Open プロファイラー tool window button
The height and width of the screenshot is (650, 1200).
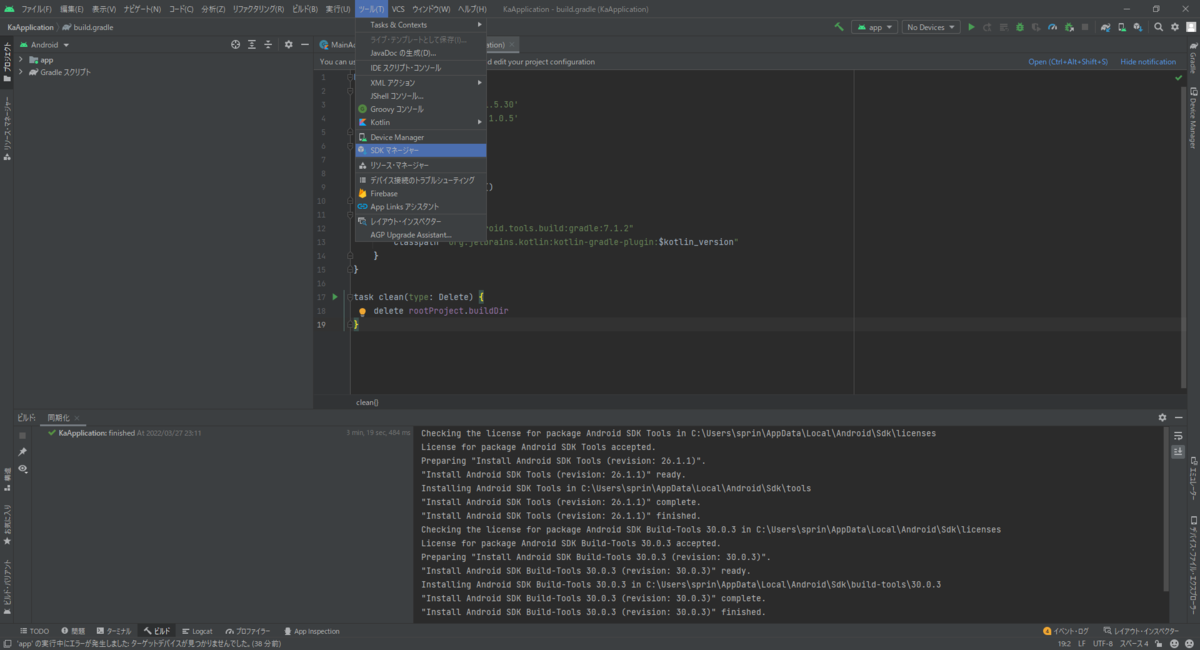(248, 631)
